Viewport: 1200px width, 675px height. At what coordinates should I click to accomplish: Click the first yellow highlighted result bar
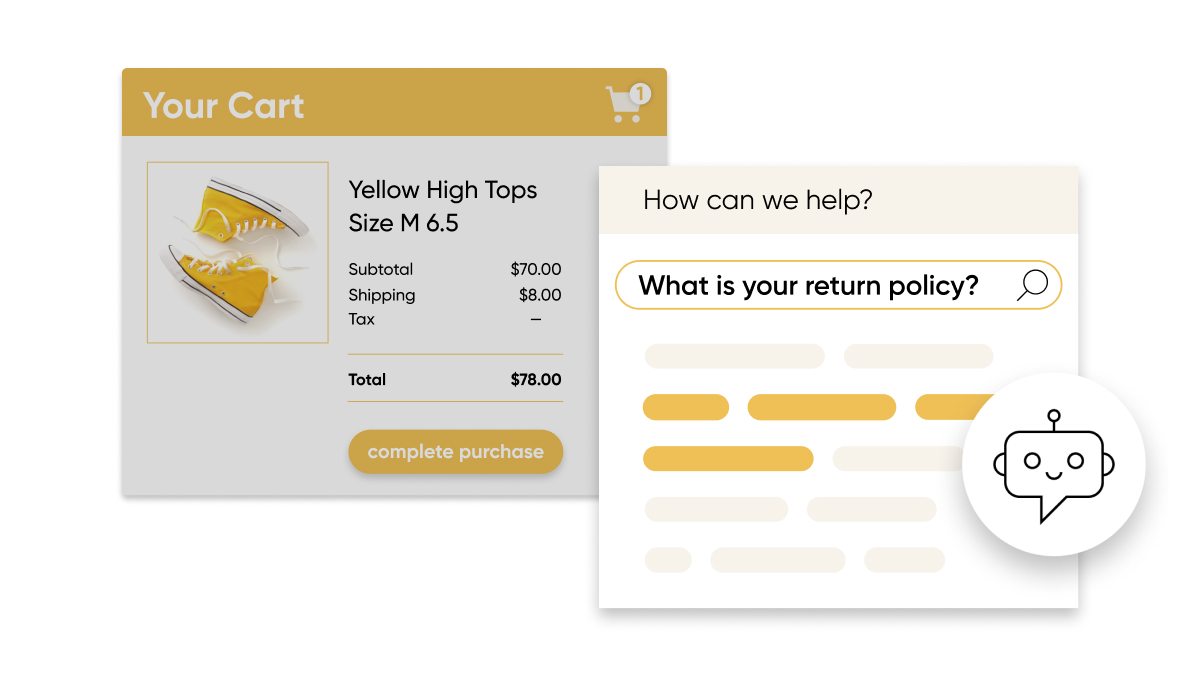coord(686,407)
